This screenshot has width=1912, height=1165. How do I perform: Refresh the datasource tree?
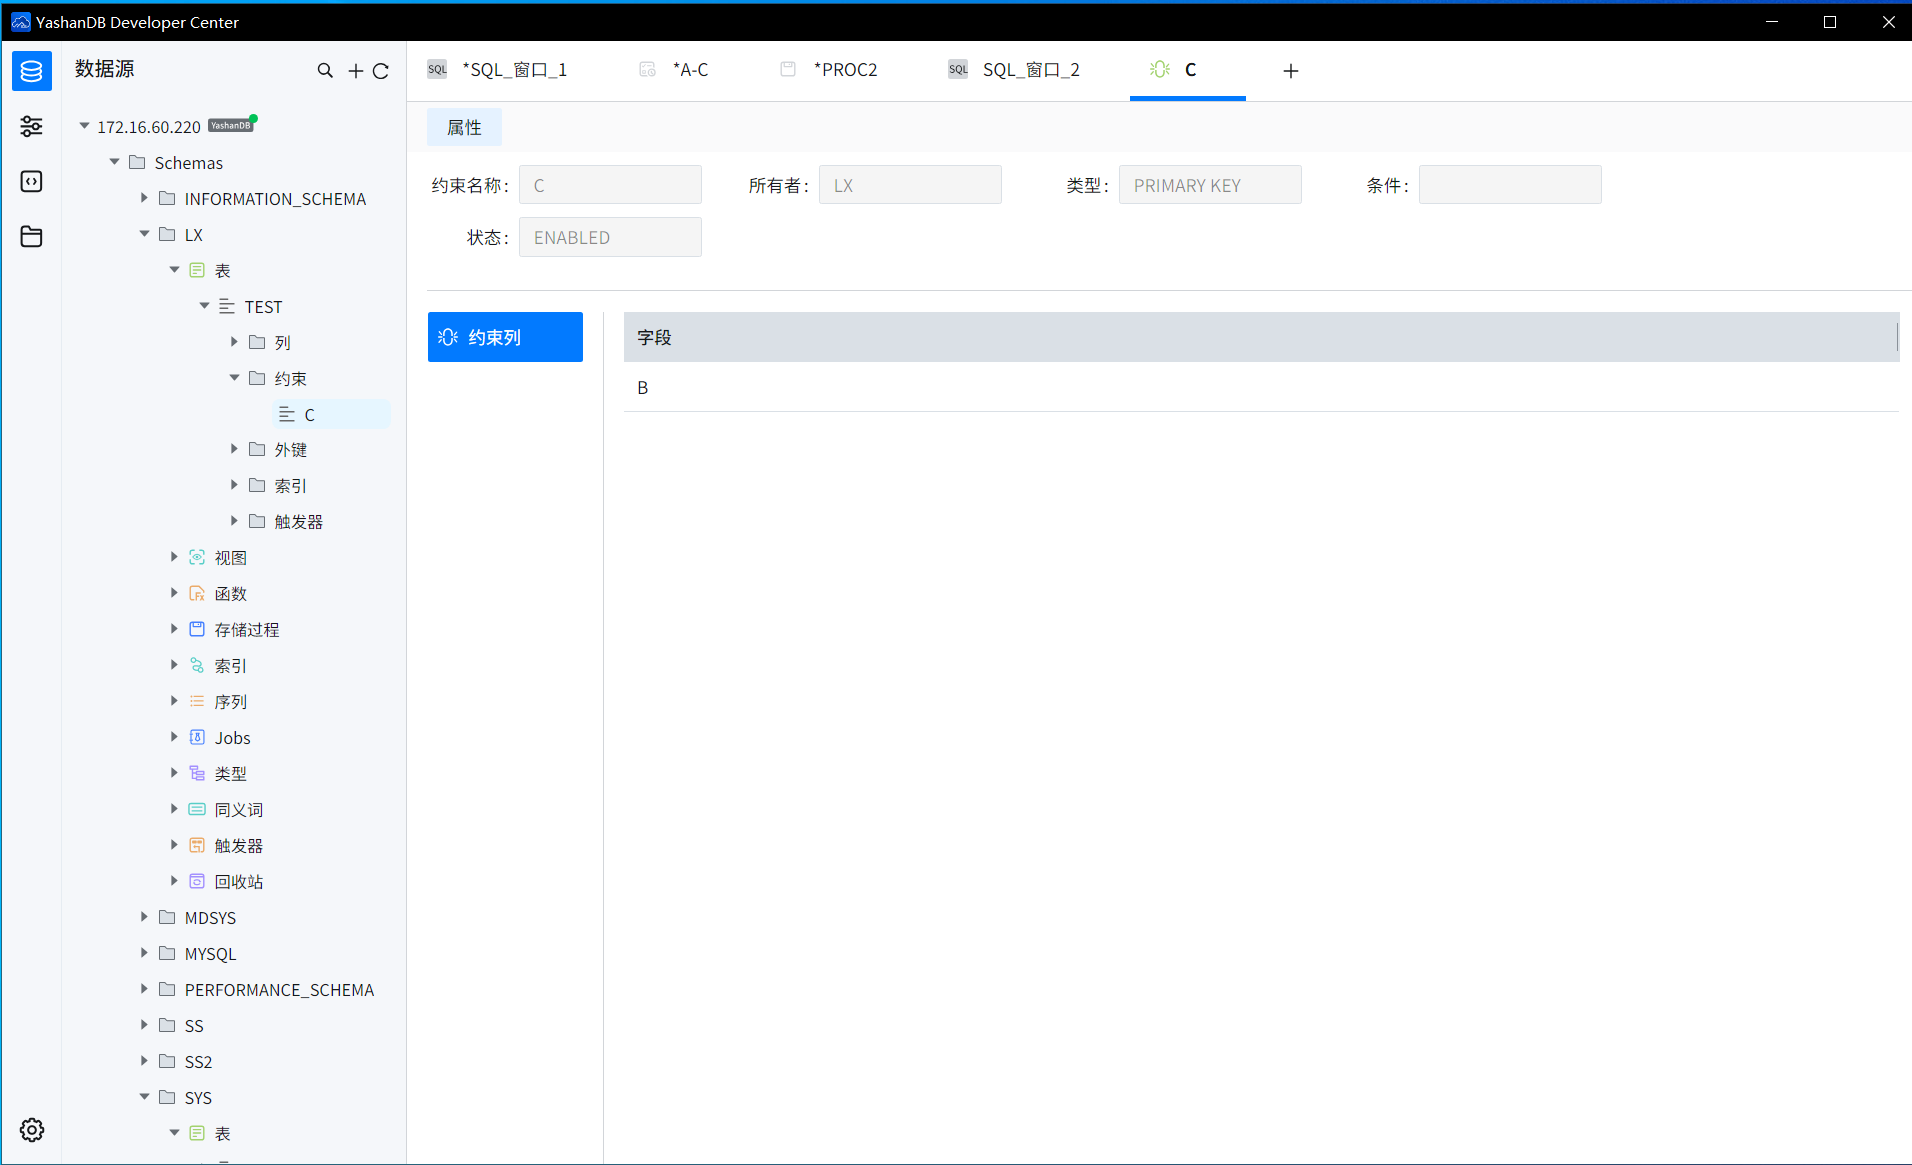coord(381,71)
